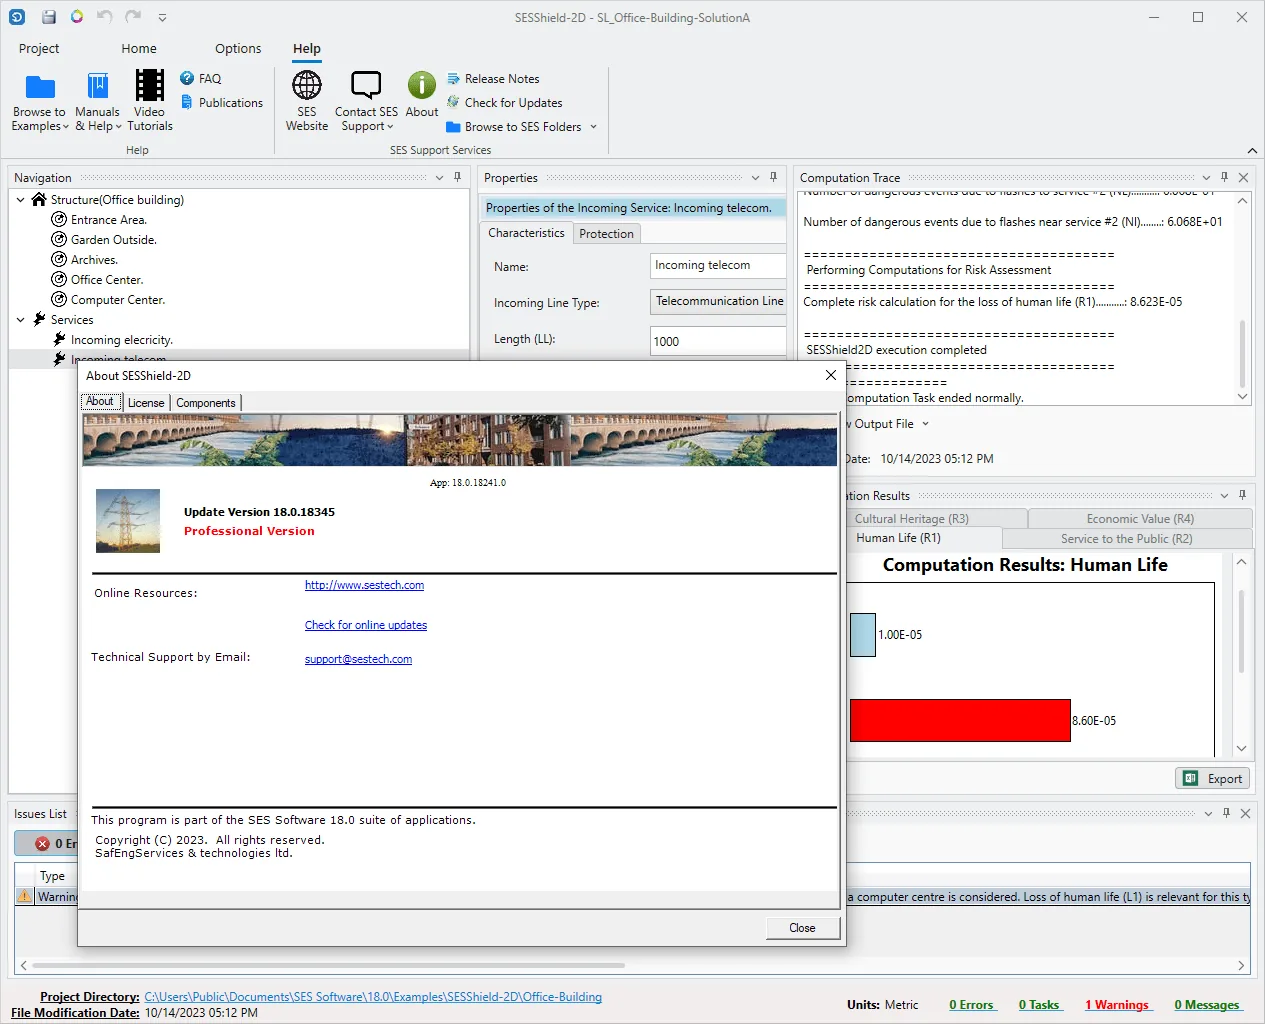Open Contact SES Support speech bubble

pyautogui.click(x=366, y=85)
